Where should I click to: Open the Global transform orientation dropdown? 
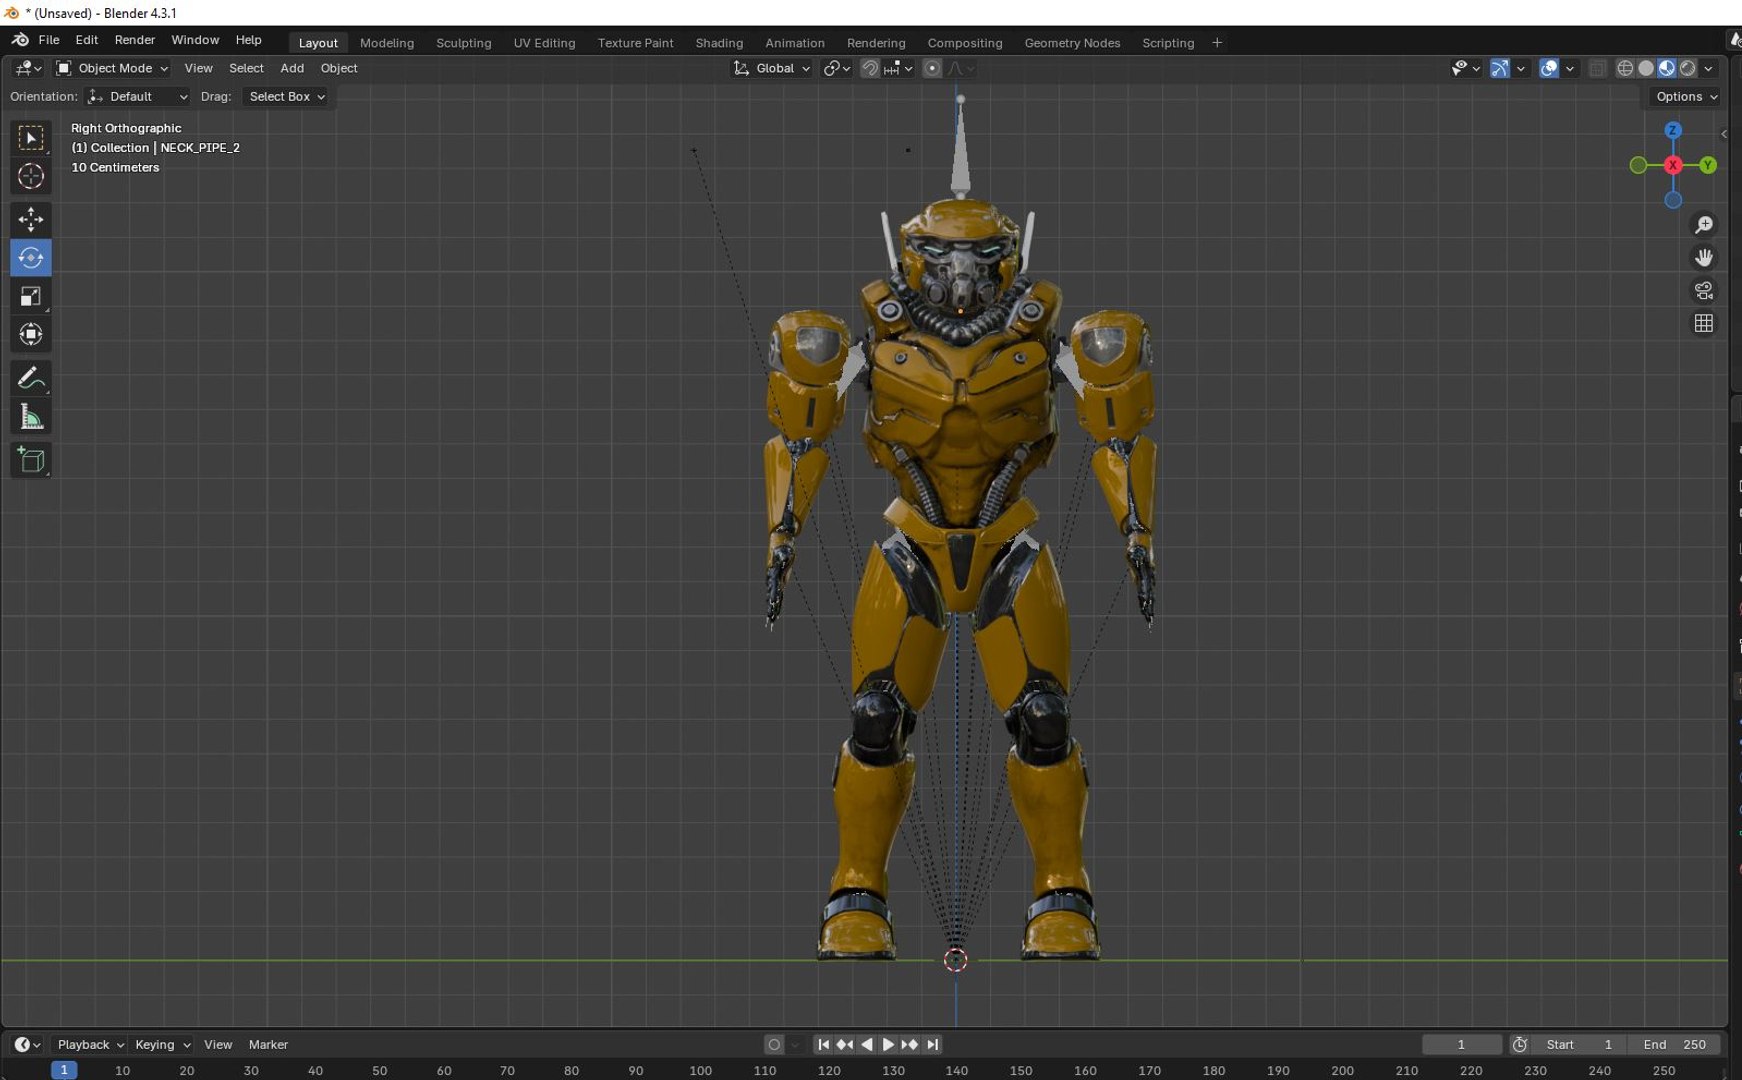coord(771,68)
